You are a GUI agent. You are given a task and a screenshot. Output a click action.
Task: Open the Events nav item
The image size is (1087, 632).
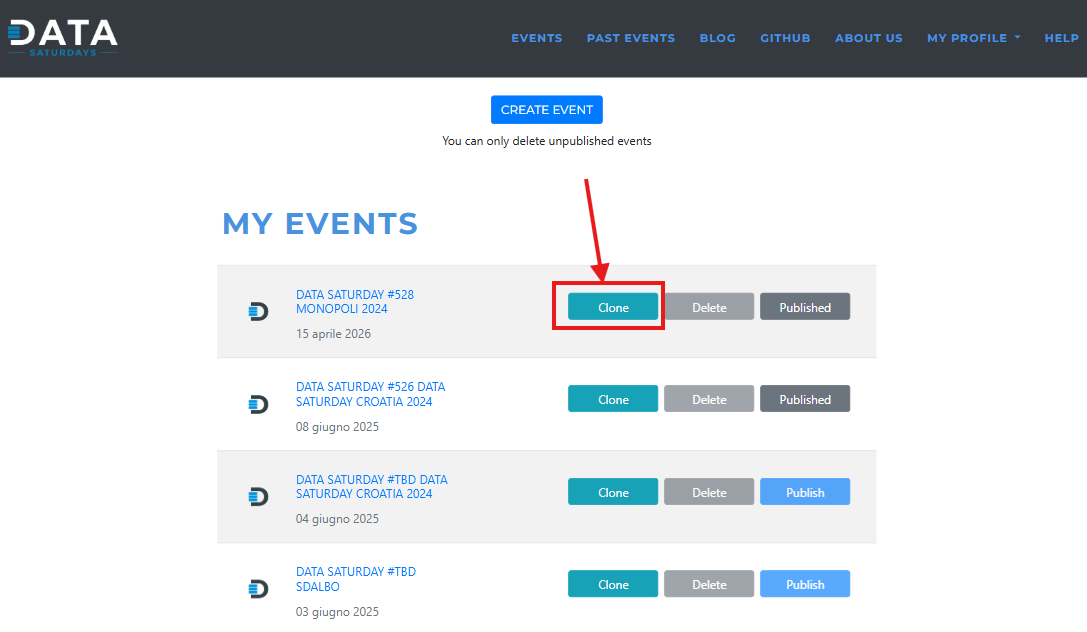[x=537, y=38]
